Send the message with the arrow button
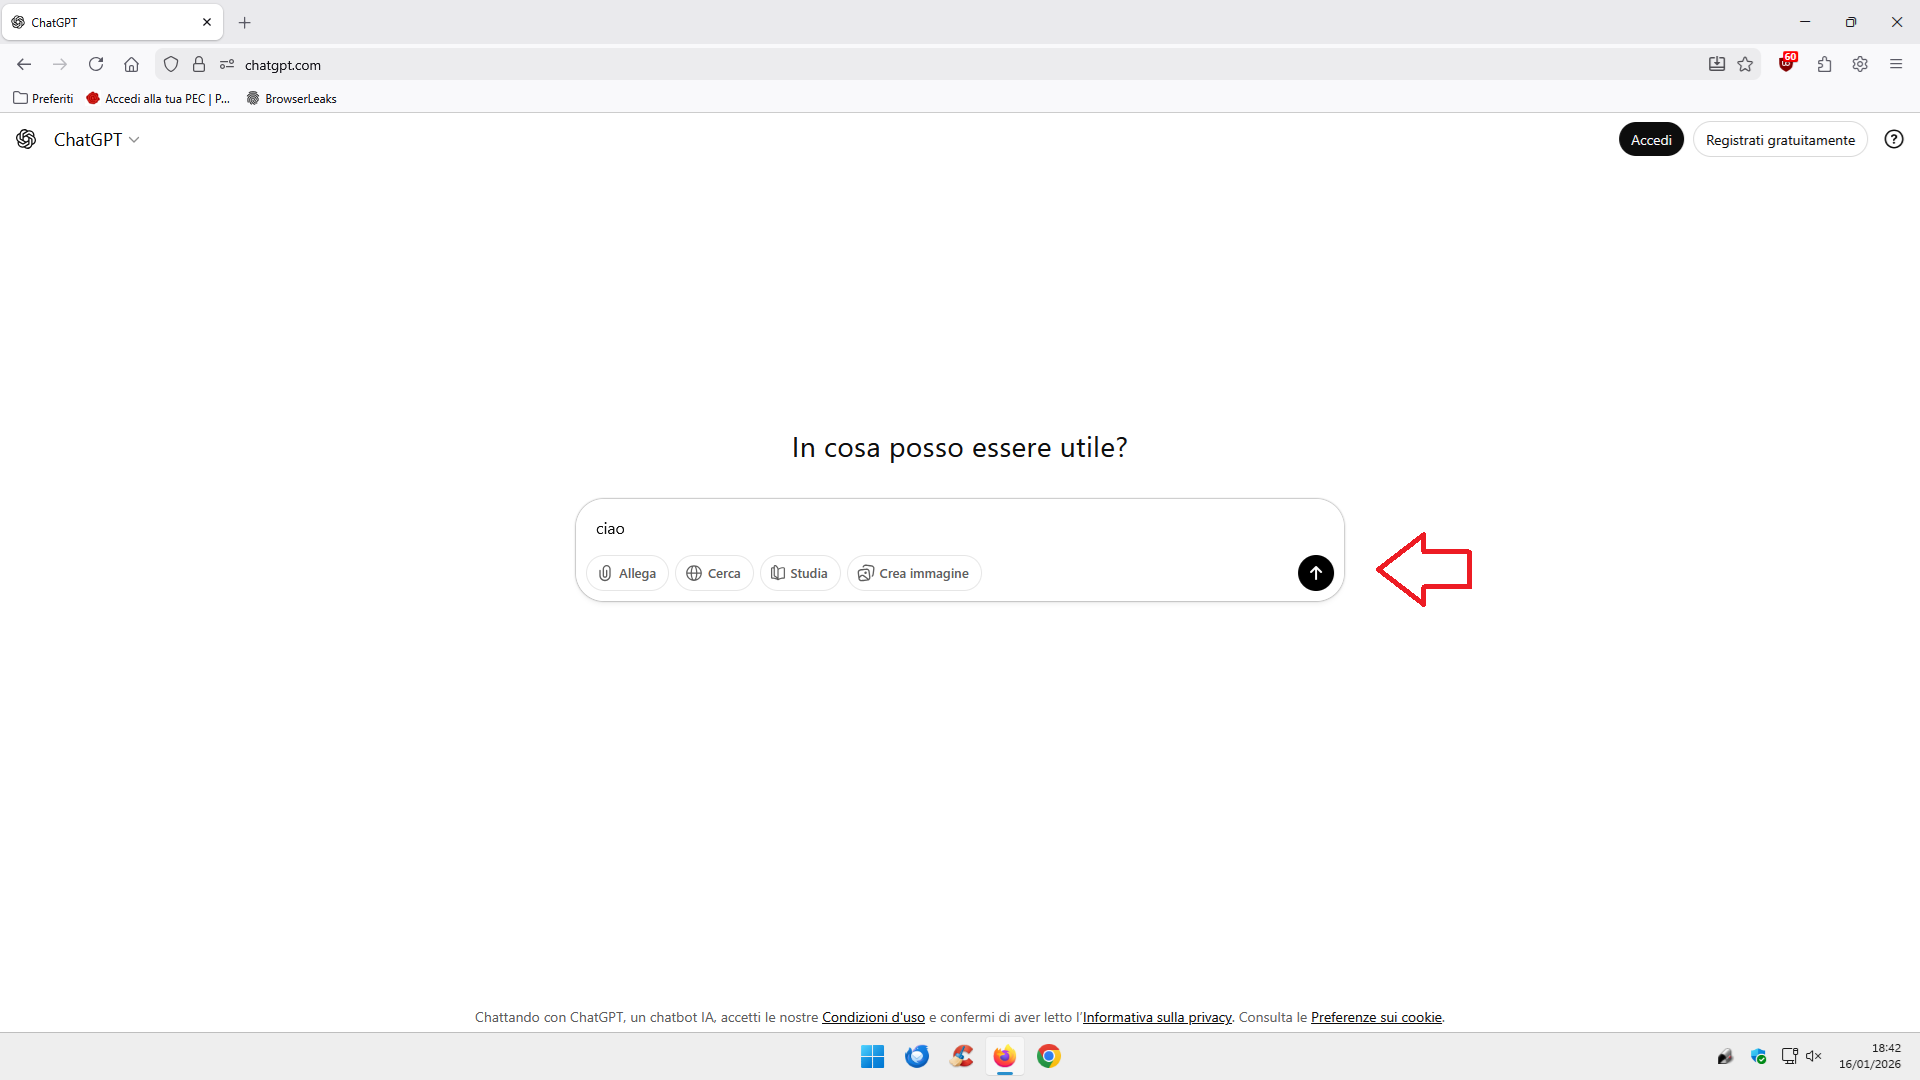Image resolution: width=1920 pixels, height=1080 pixels. click(1315, 573)
